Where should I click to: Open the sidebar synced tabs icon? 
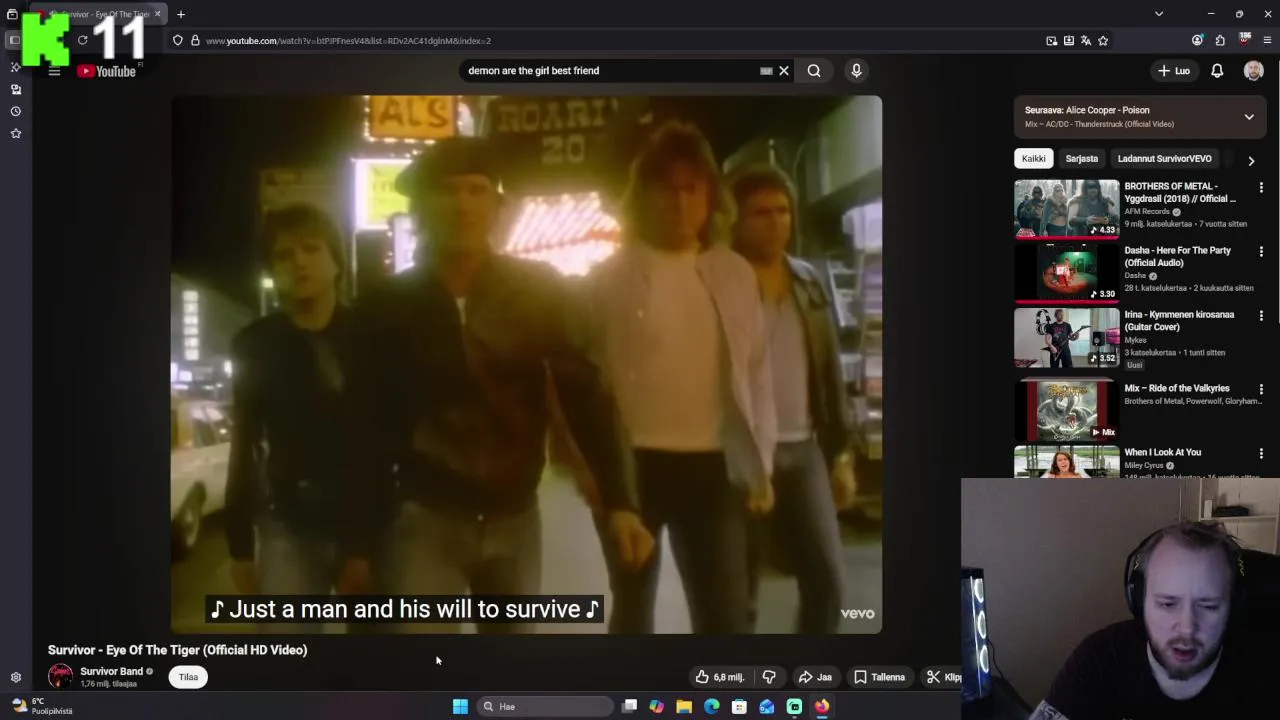click(16, 89)
